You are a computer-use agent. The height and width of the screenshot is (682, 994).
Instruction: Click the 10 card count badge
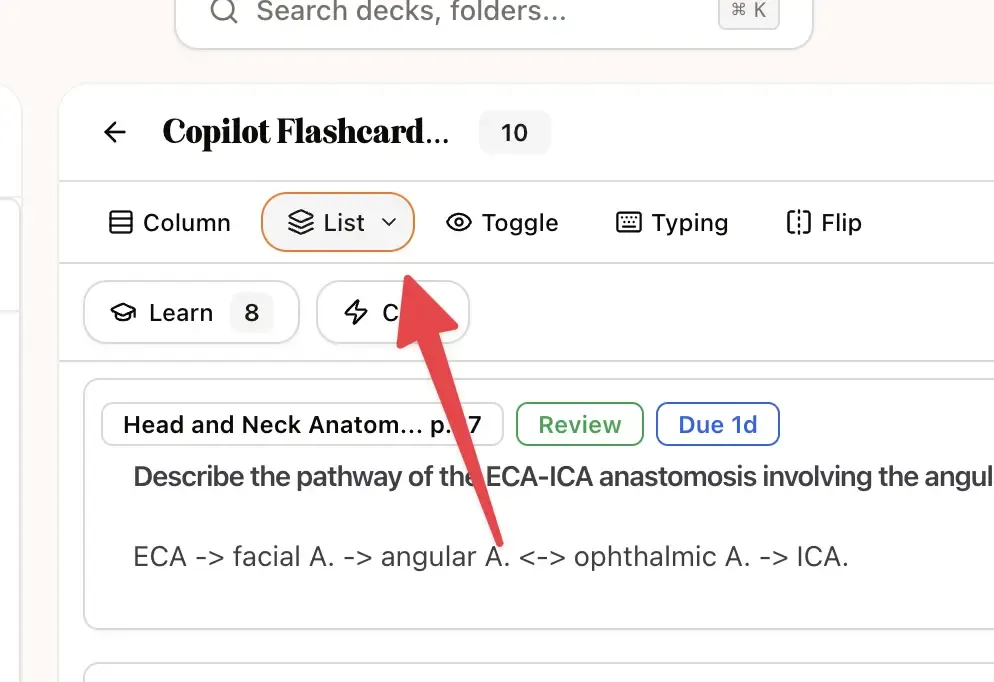pos(514,132)
